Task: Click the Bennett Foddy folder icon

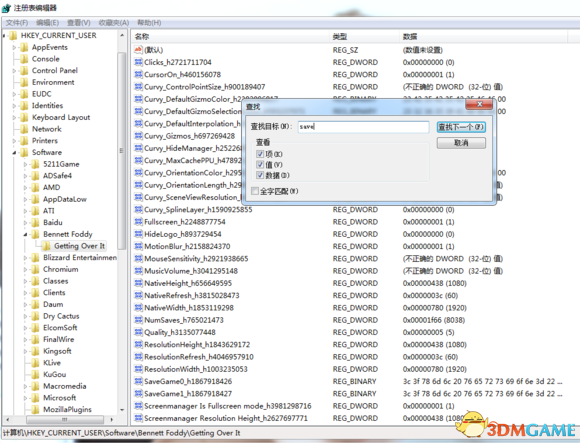Action: [x=36, y=234]
